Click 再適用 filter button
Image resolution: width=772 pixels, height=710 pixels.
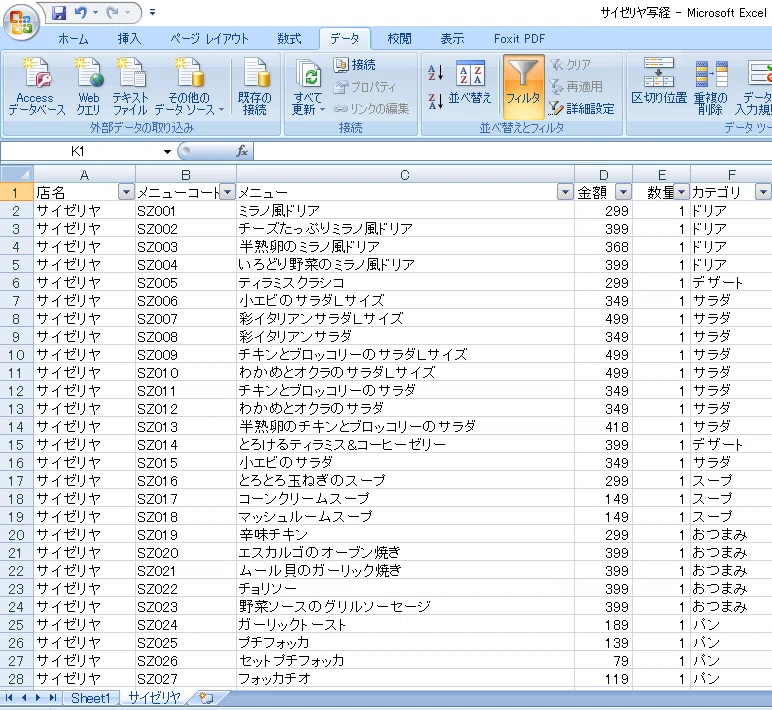point(576,87)
